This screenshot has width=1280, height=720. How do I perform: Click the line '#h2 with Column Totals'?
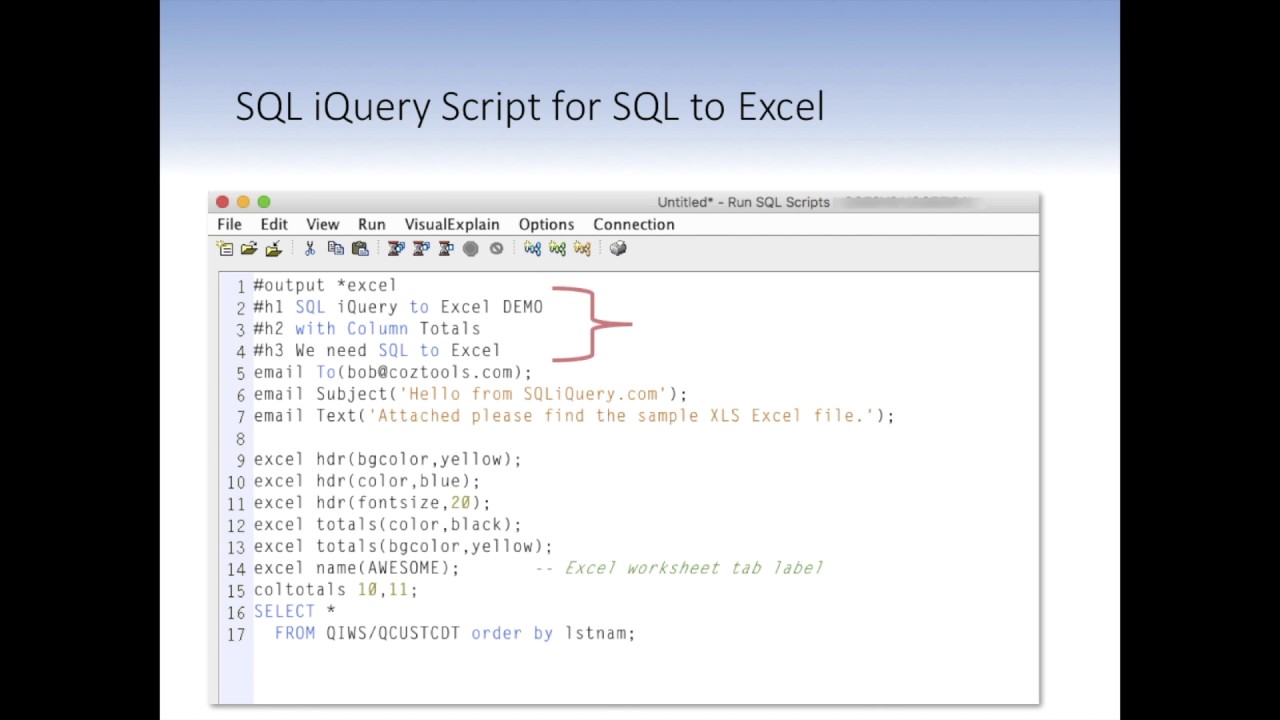pos(367,329)
